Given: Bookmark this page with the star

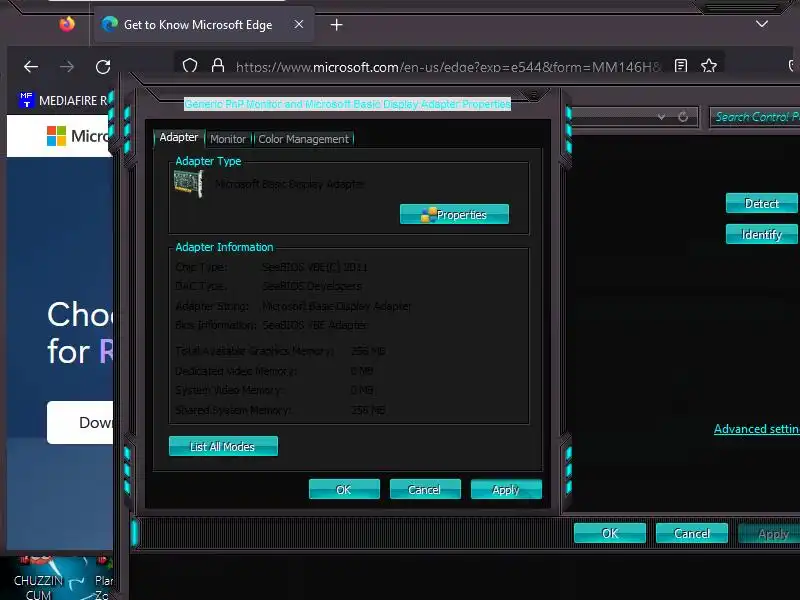Looking at the screenshot, I should pyautogui.click(x=709, y=66).
